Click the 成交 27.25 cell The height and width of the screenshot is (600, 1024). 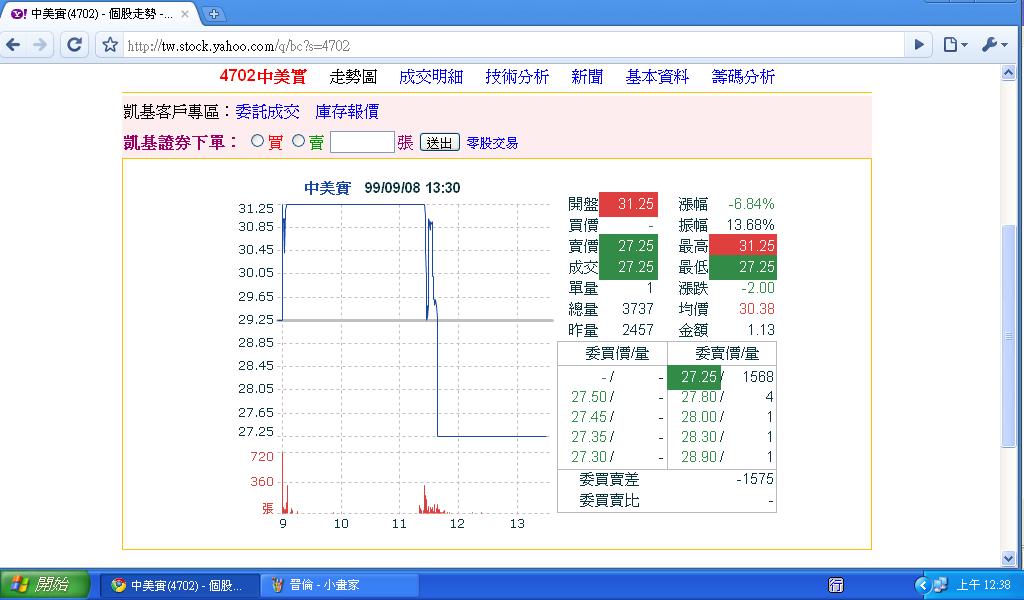628,267
